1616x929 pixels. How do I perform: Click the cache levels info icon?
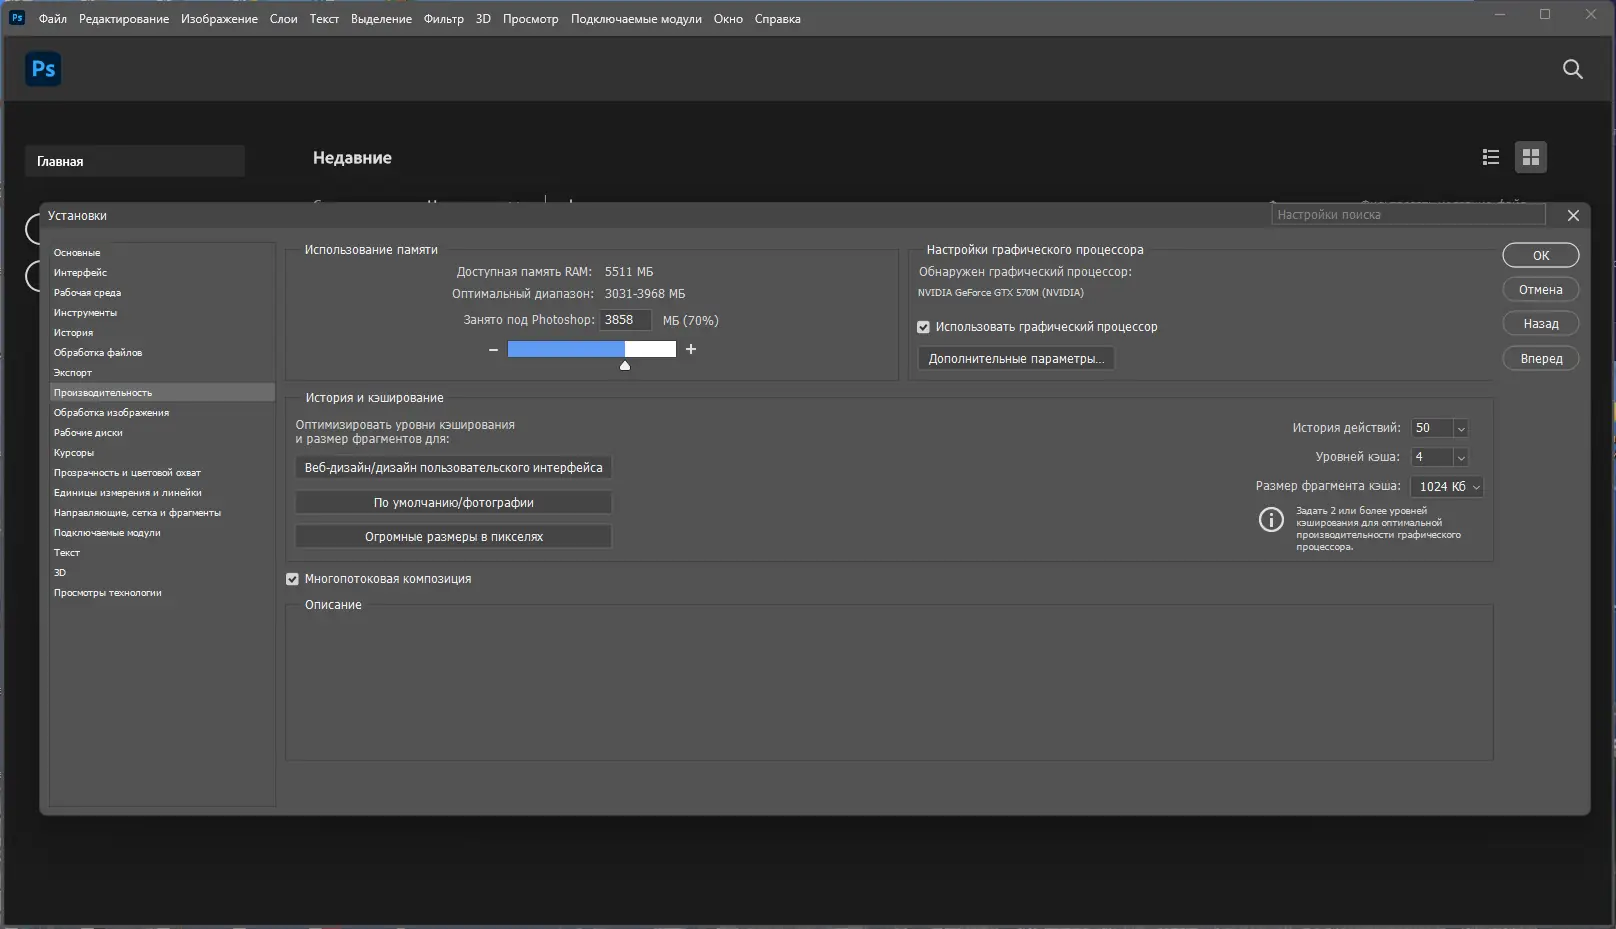coord(1270,519)
